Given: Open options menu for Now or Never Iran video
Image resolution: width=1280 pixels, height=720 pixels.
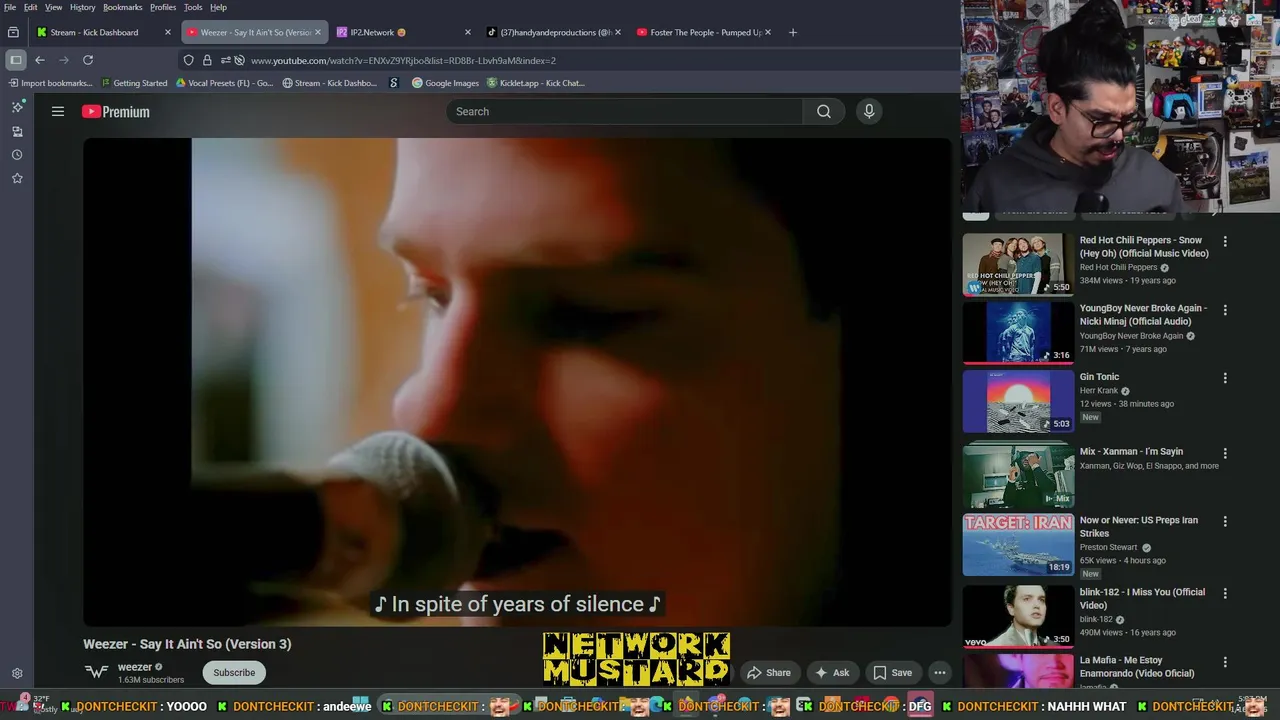Looking at the screenshot, I should point(1225,521).
